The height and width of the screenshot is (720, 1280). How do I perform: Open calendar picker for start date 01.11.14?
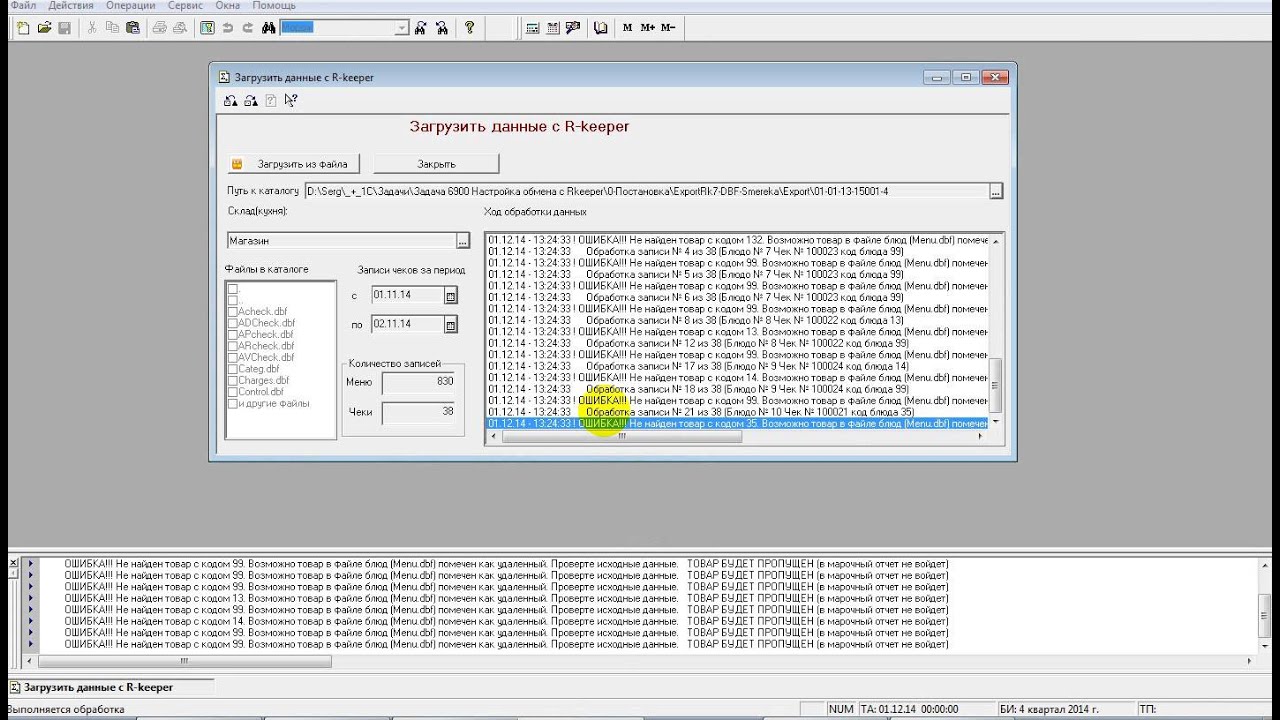pos(450,296)
